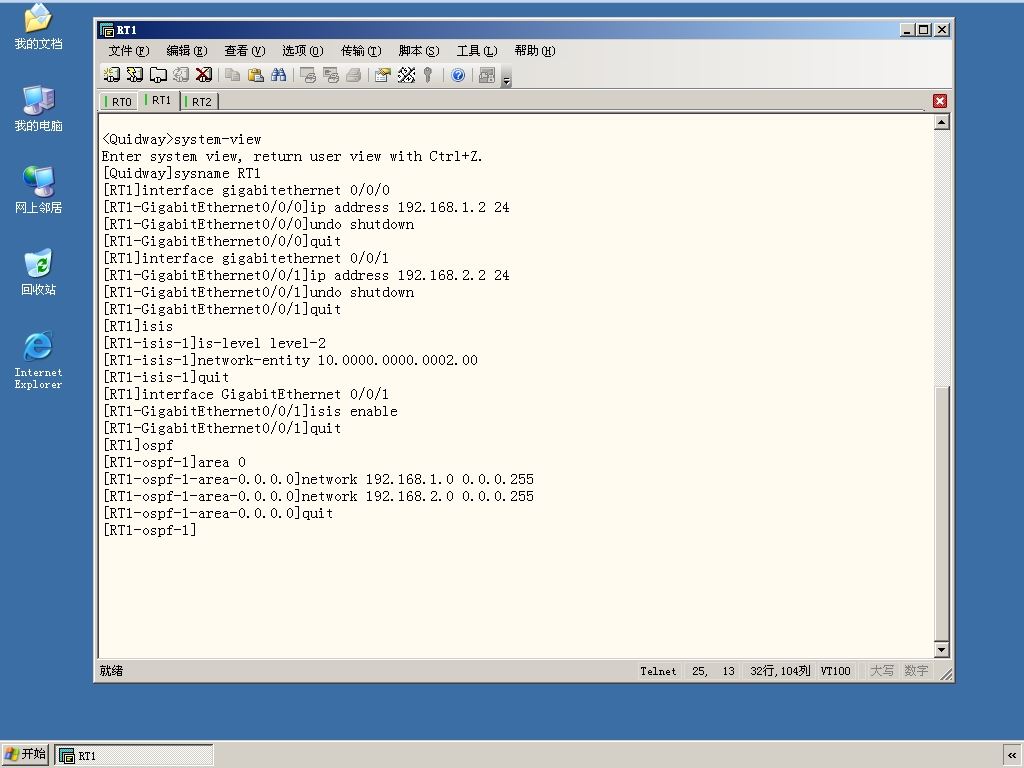Click the 数字 num lock status indicator
This screenshot has height=768, width=1024.
point(916,671)
